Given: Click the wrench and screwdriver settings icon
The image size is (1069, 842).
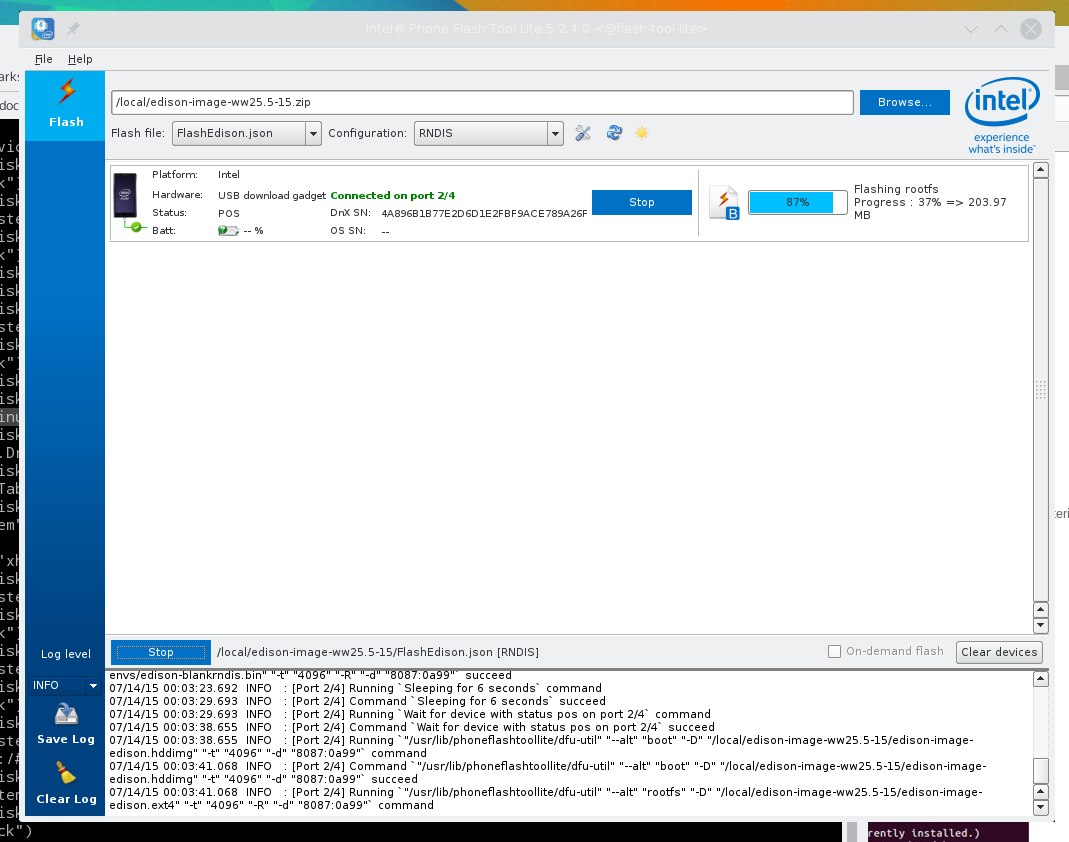Looking at the screenshot, I should 583,133.
